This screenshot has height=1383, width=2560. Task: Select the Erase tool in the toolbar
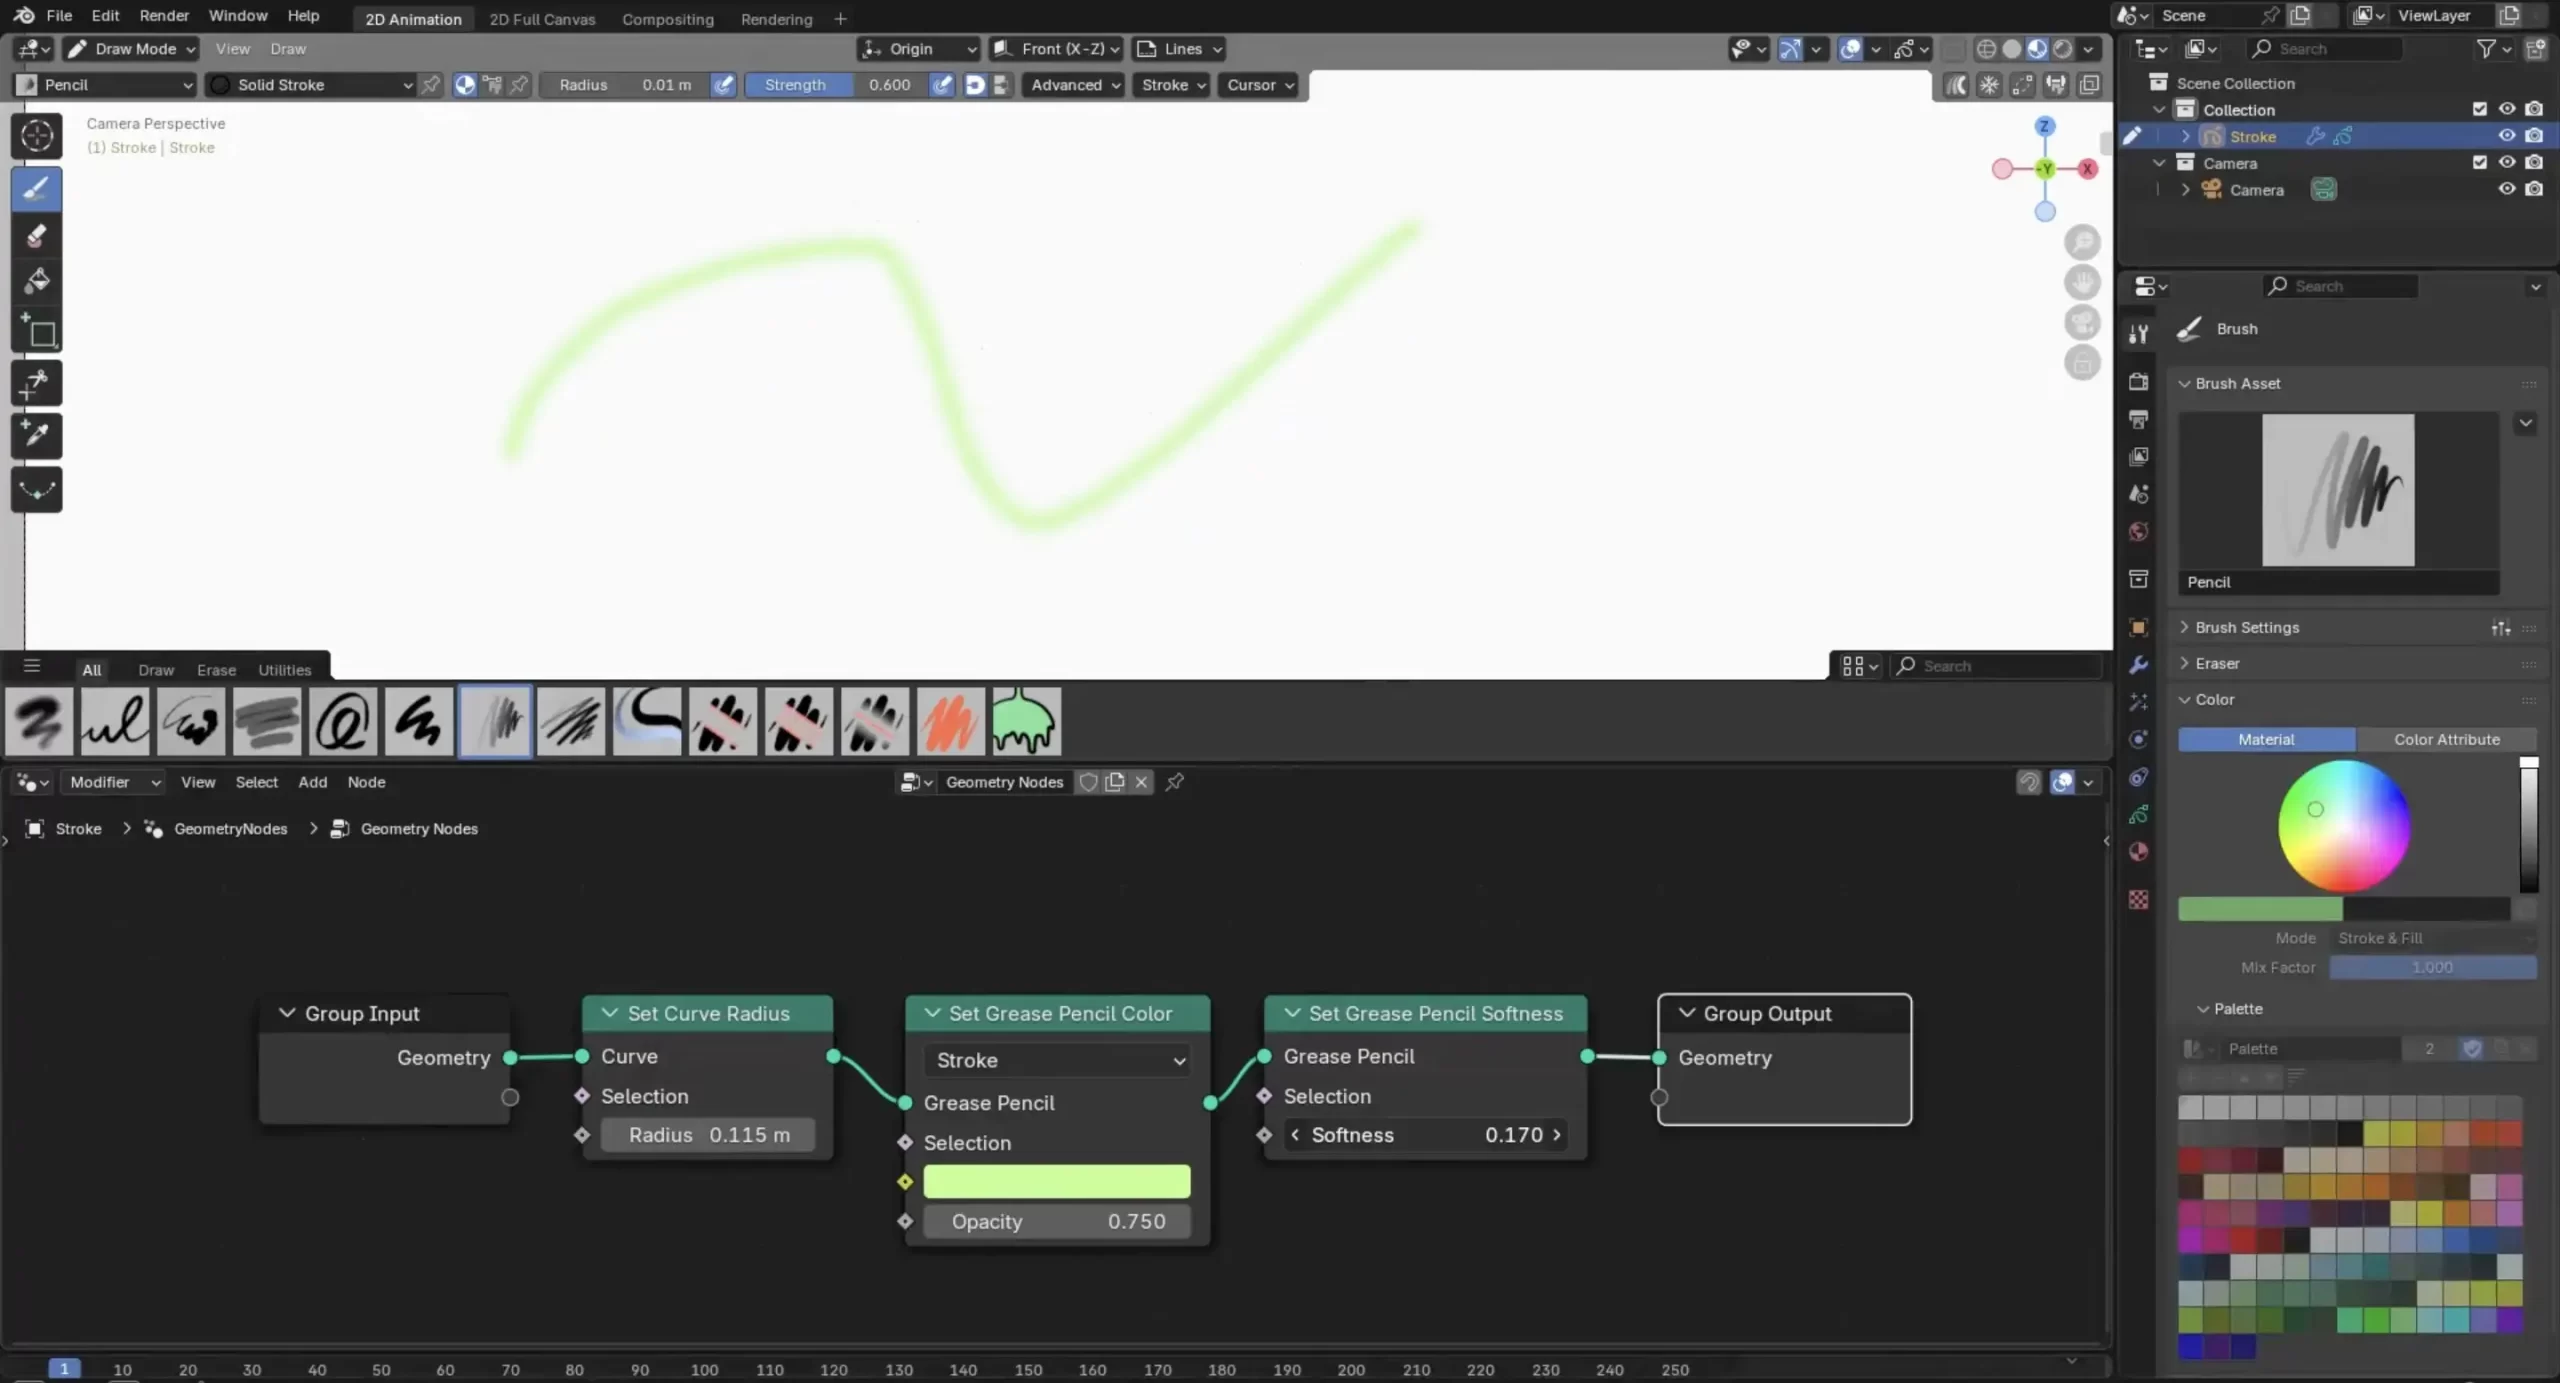coord(37,236)
